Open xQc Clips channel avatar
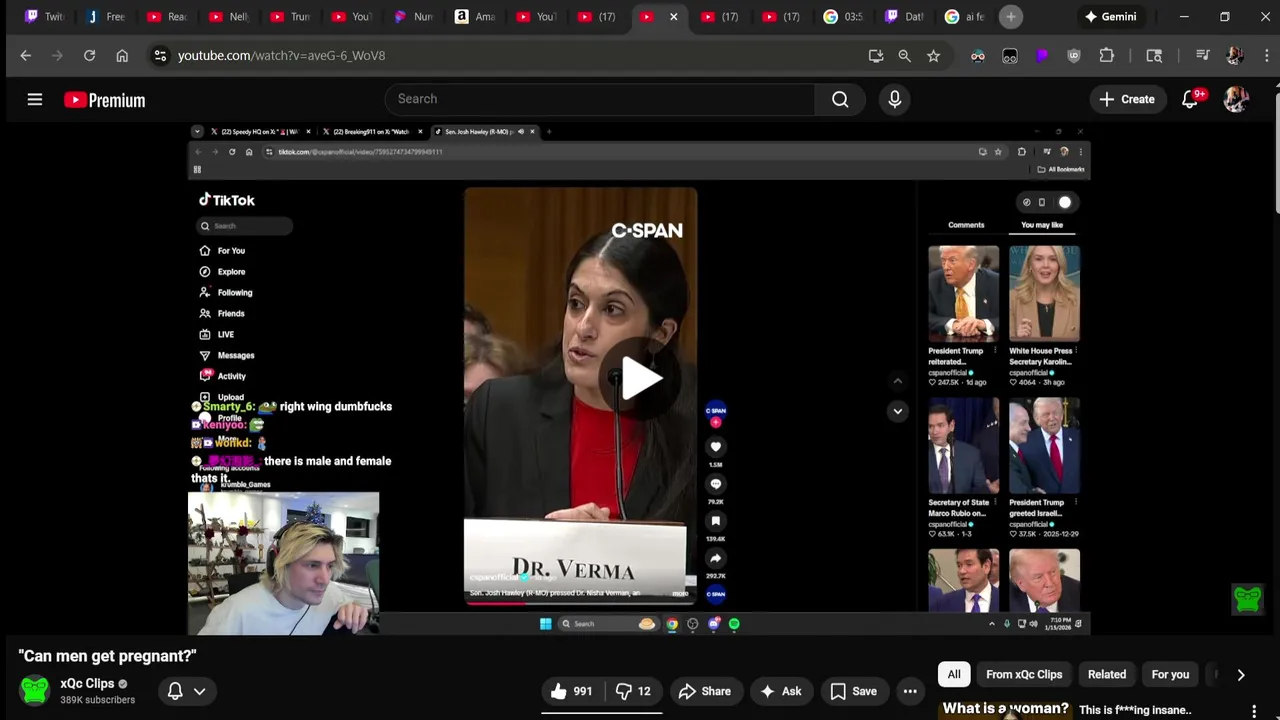Screen dimensions: 1280x720 pos(35,691)
